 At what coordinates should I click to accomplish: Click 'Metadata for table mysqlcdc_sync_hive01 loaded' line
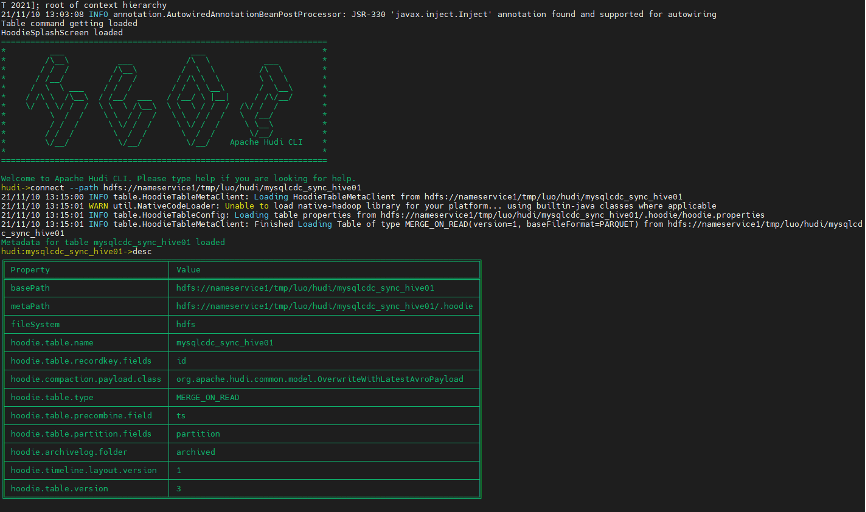(113, 242)
